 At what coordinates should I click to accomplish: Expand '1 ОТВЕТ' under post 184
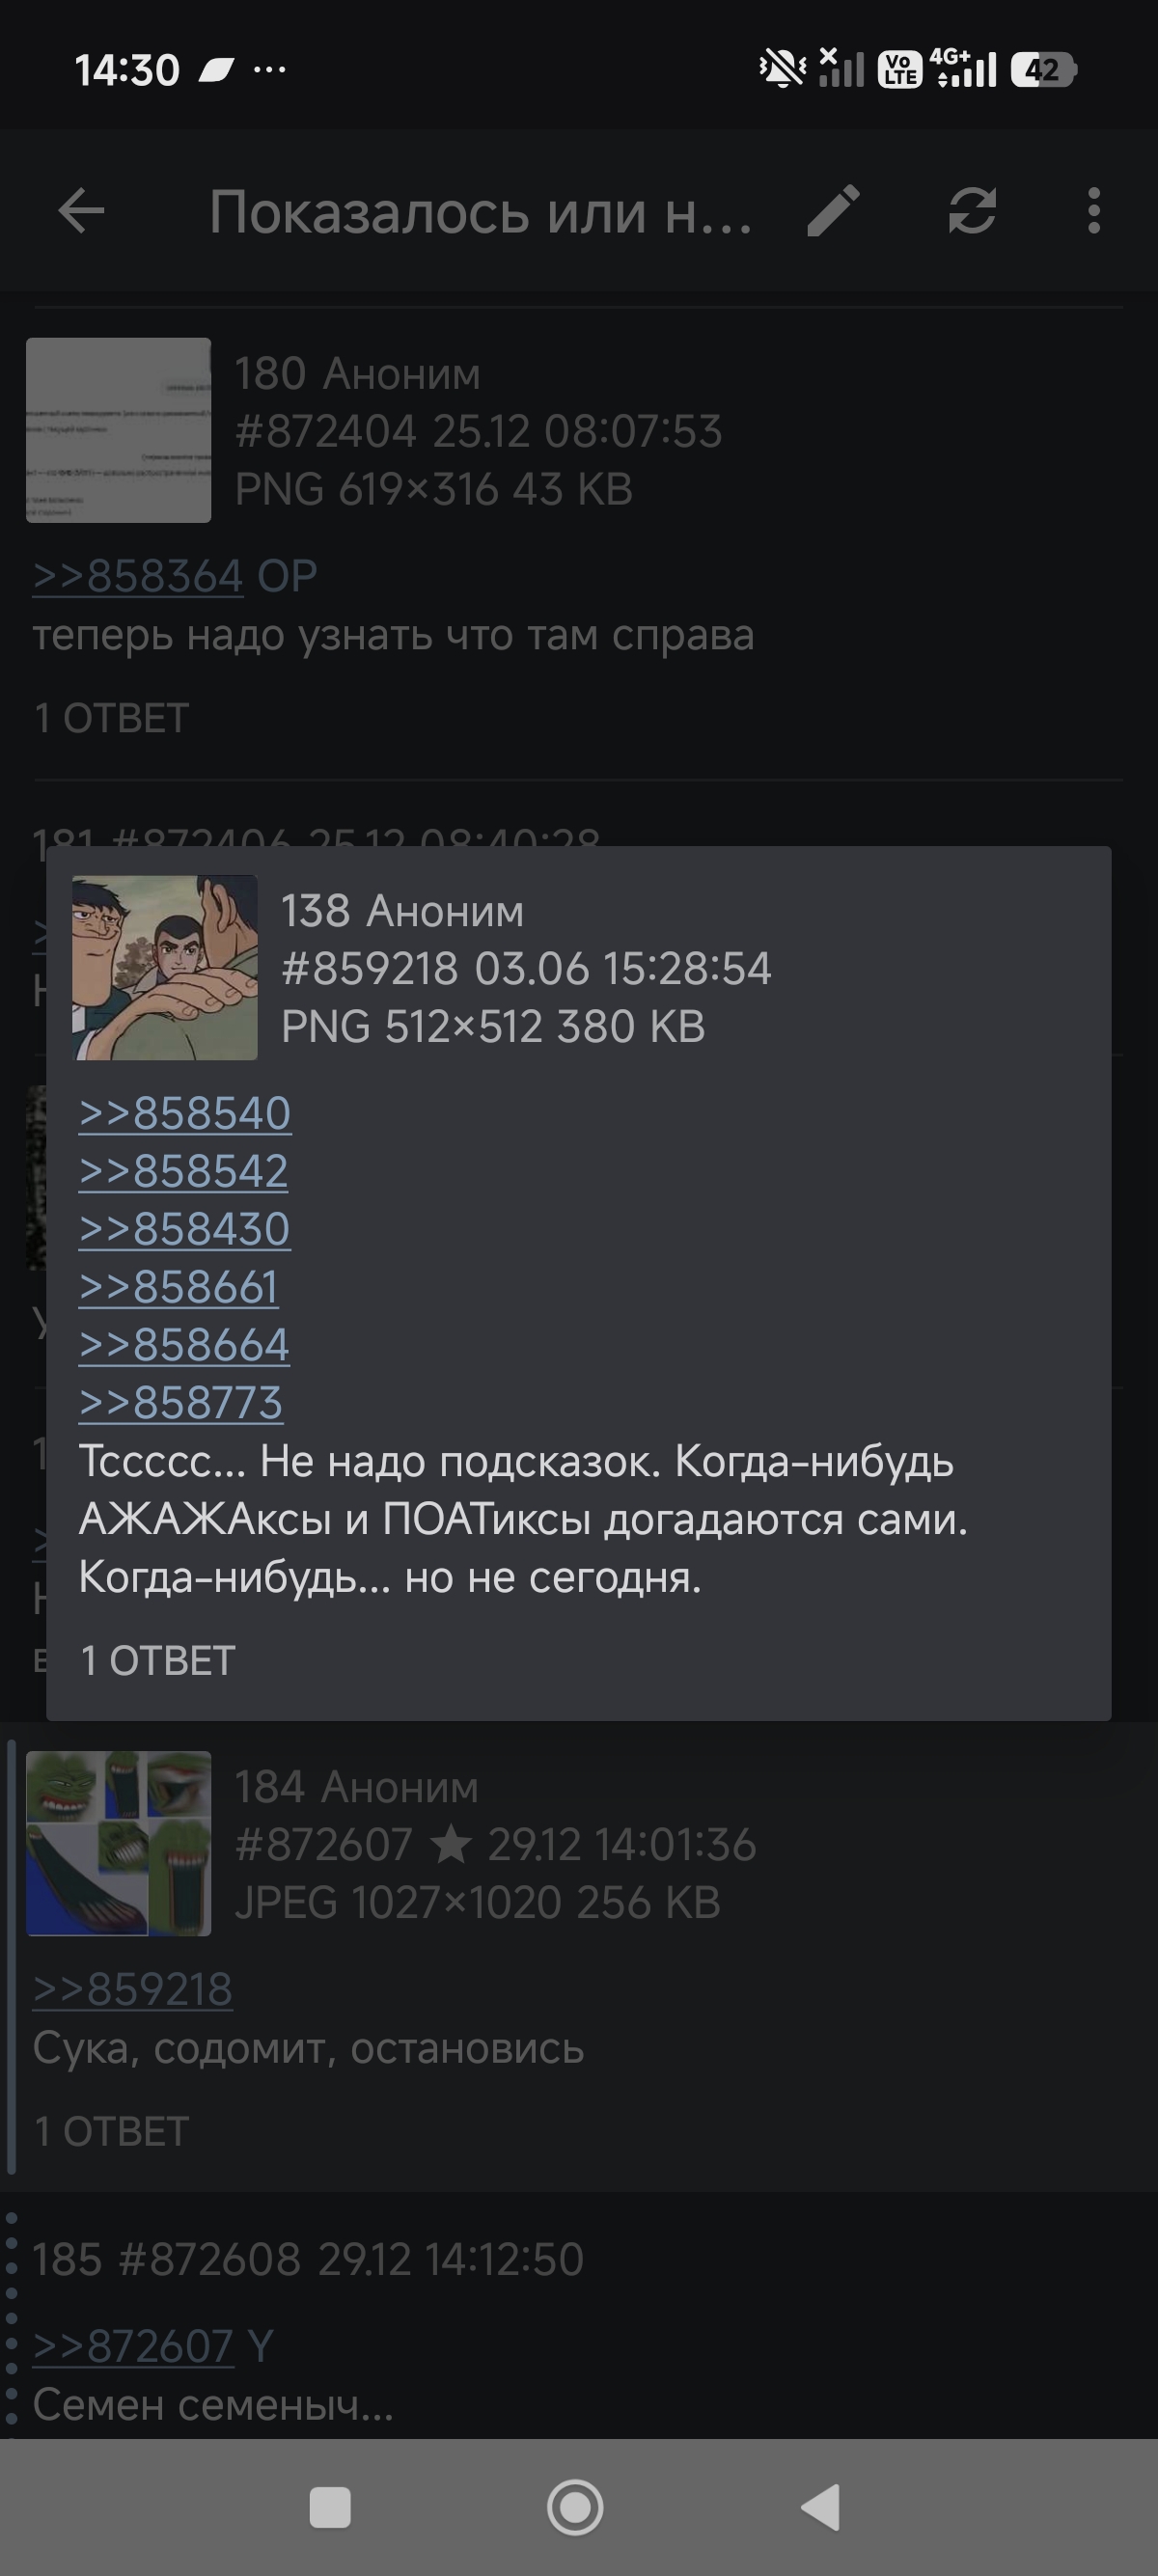(x=111, y=2132)
